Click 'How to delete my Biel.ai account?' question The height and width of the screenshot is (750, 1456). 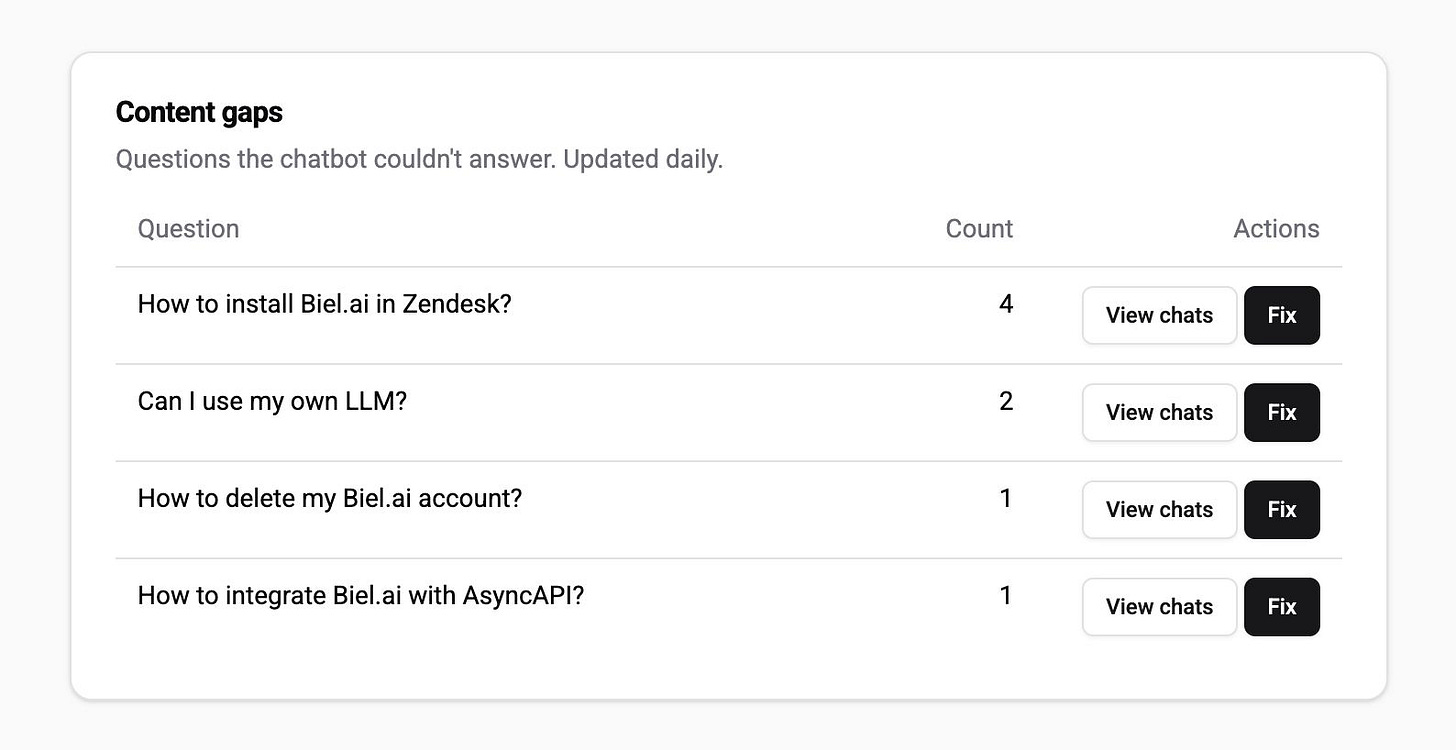329,498
